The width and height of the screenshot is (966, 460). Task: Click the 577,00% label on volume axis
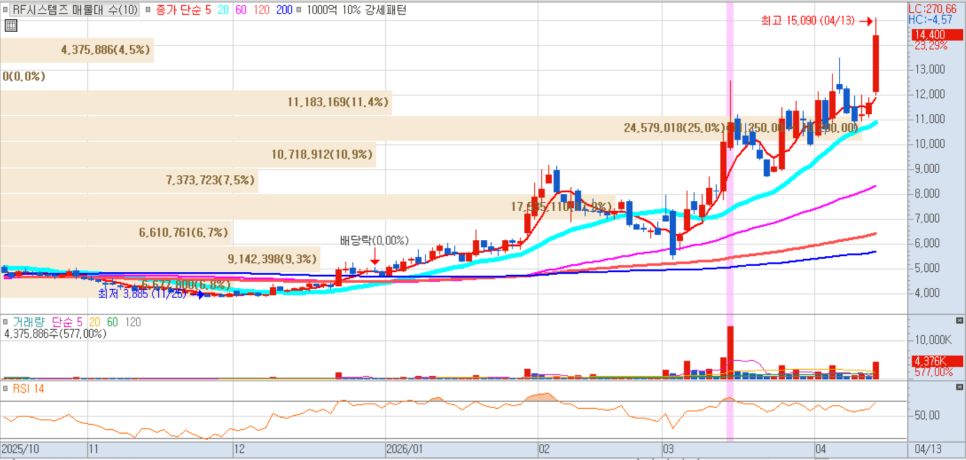(x=933, y=373)
